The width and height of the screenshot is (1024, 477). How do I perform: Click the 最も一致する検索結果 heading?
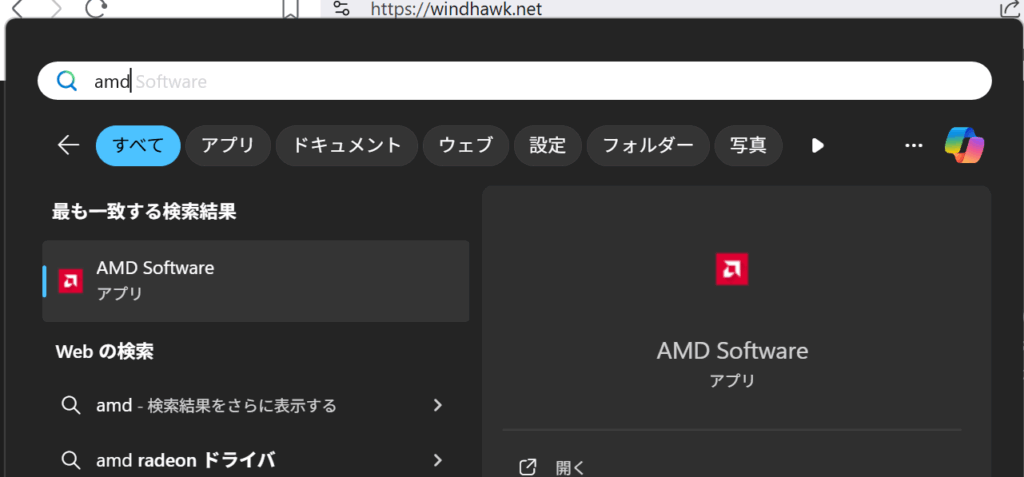[144, 212]
